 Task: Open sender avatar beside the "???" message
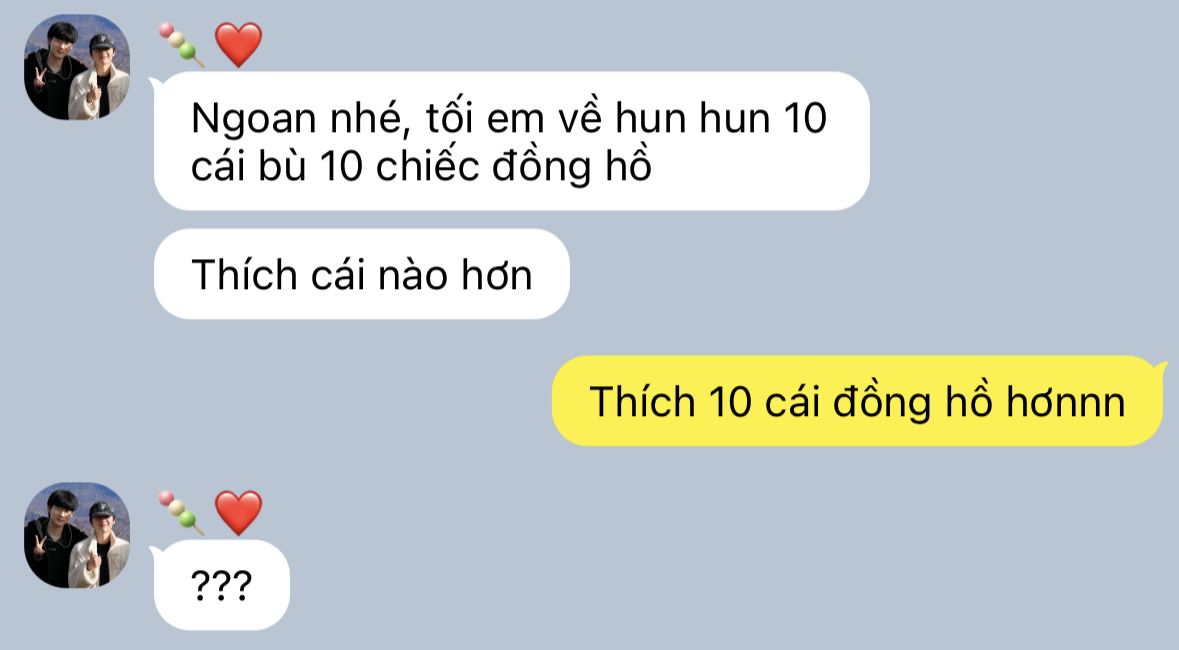coord(77,535)
